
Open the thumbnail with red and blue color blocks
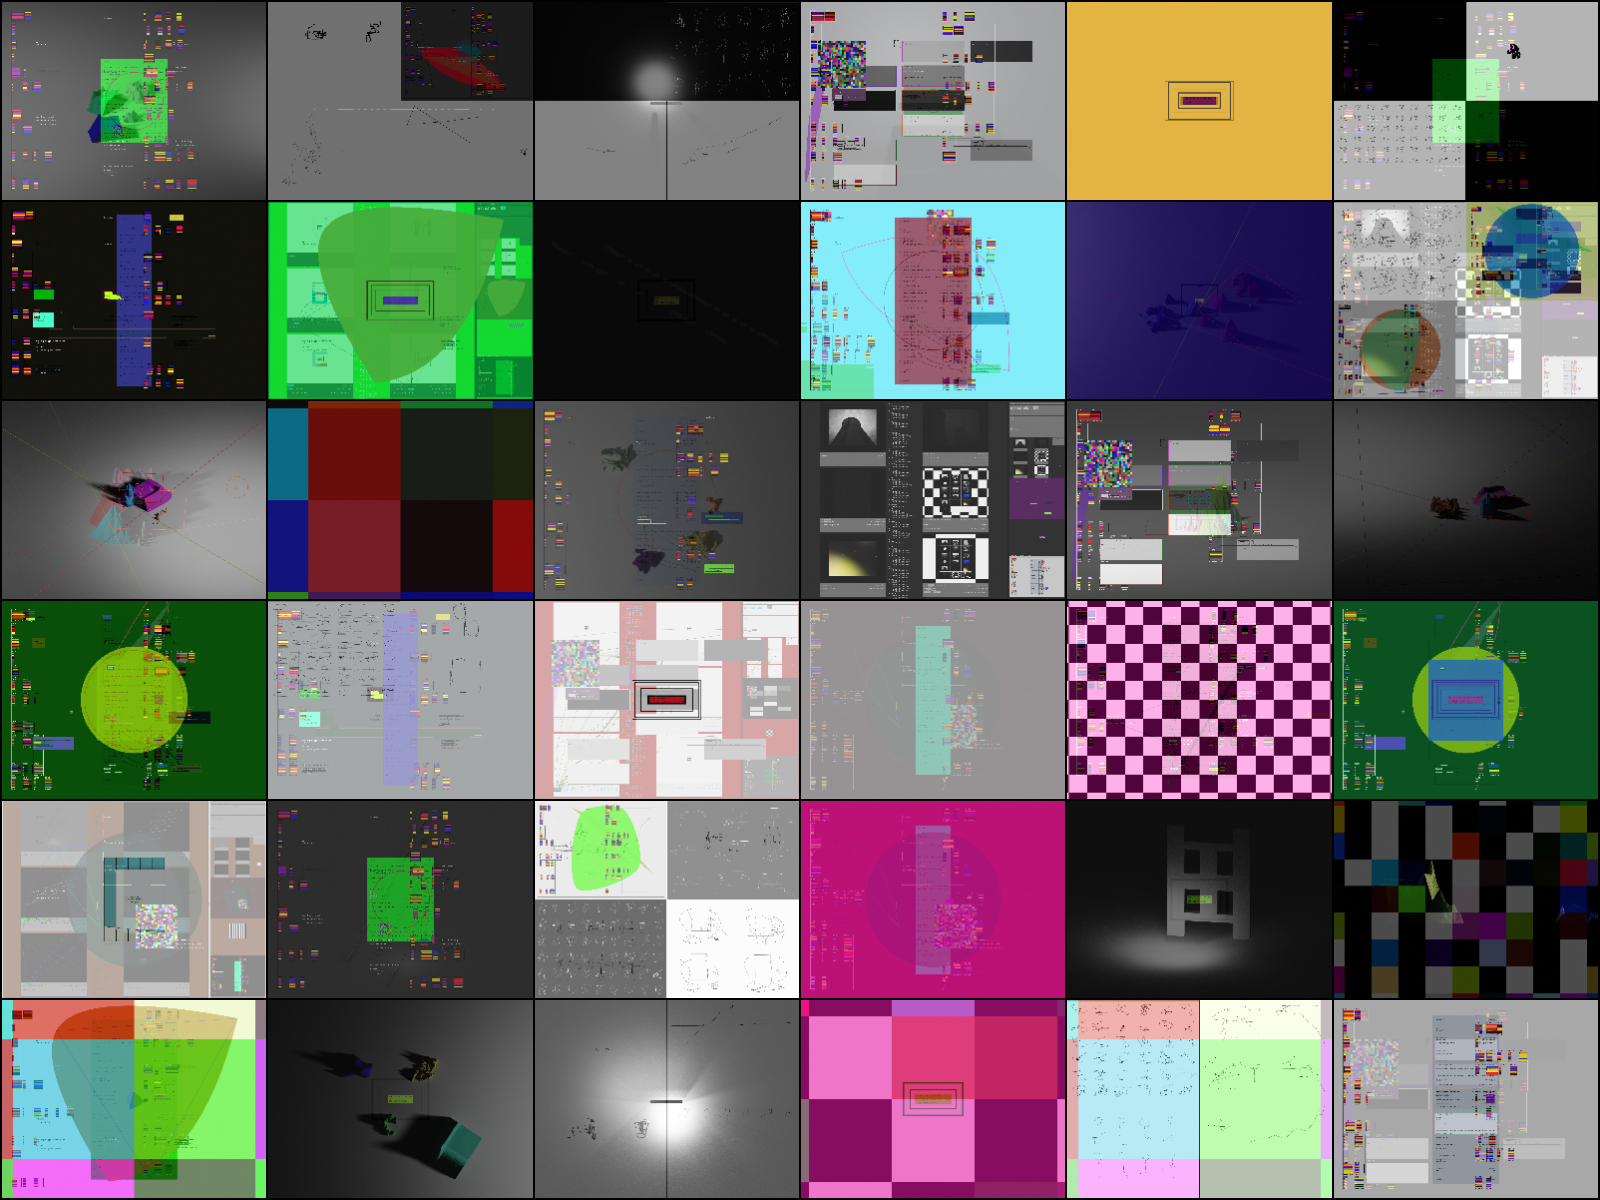[x=400, y=500]
